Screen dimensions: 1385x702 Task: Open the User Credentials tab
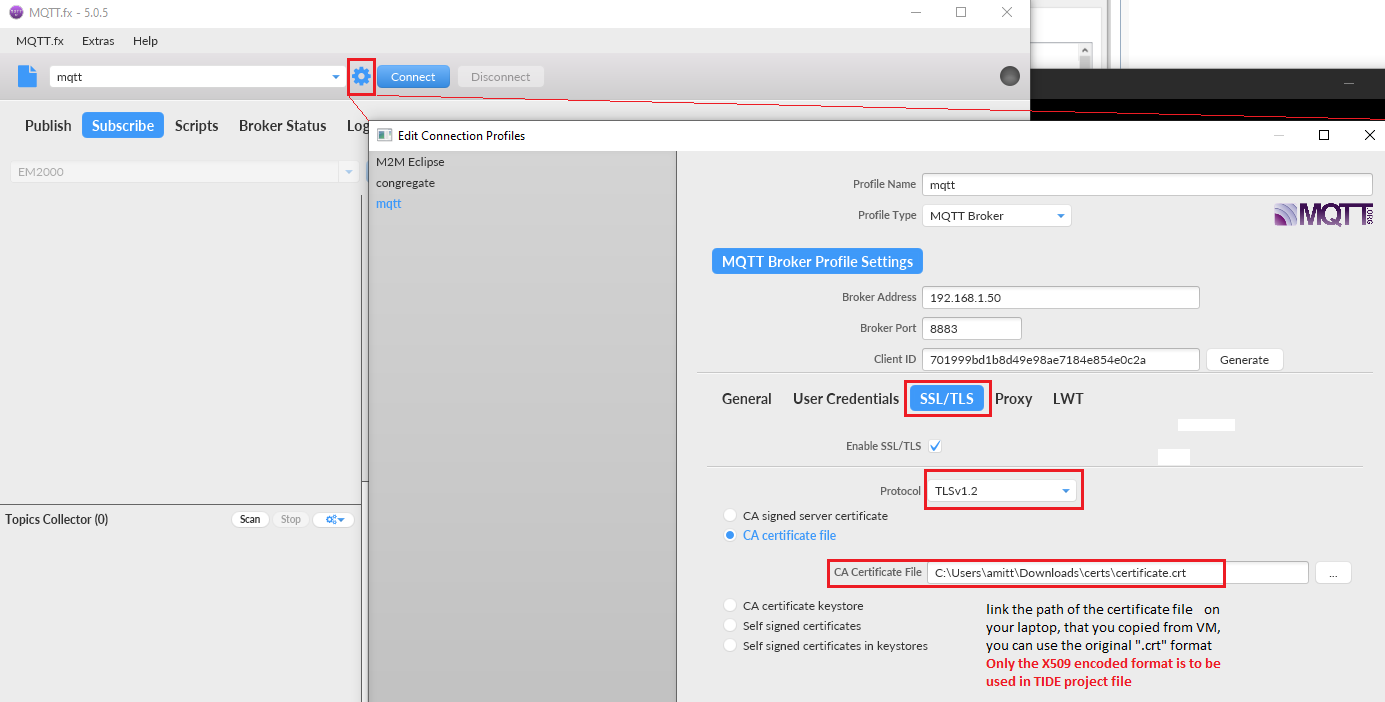[846, 398]
